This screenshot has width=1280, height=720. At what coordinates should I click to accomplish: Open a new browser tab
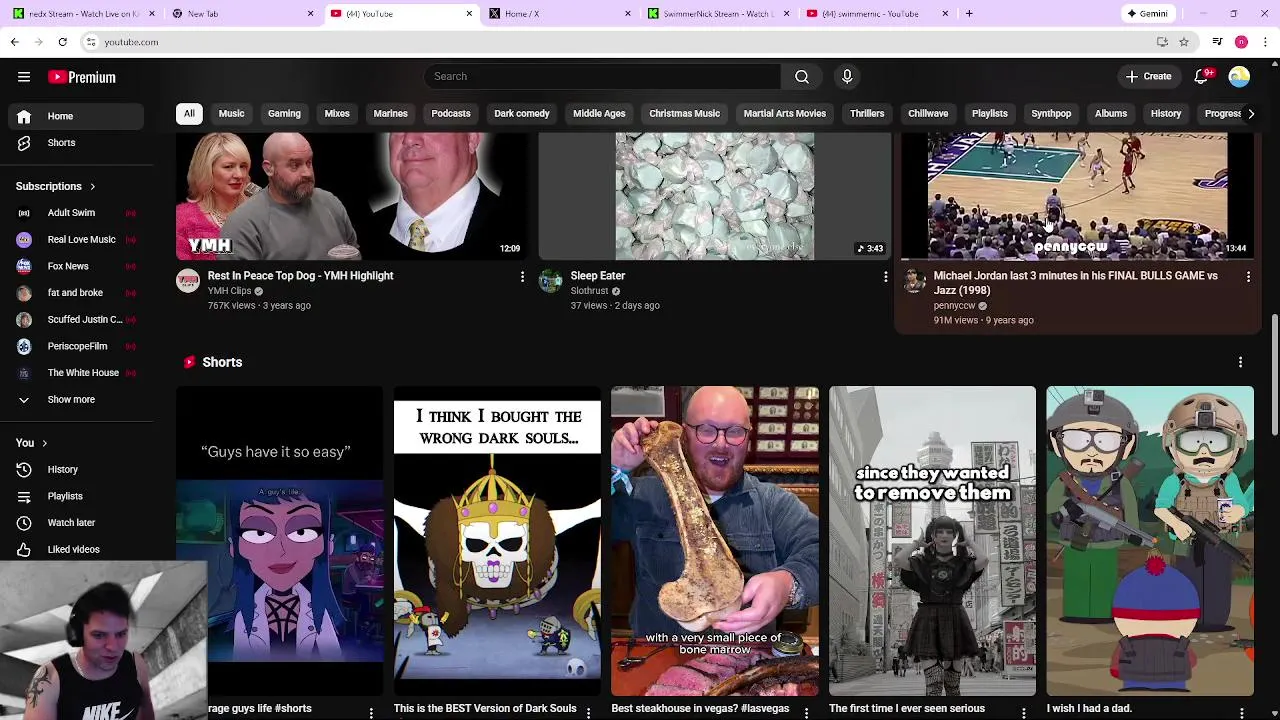click(969, 14)
